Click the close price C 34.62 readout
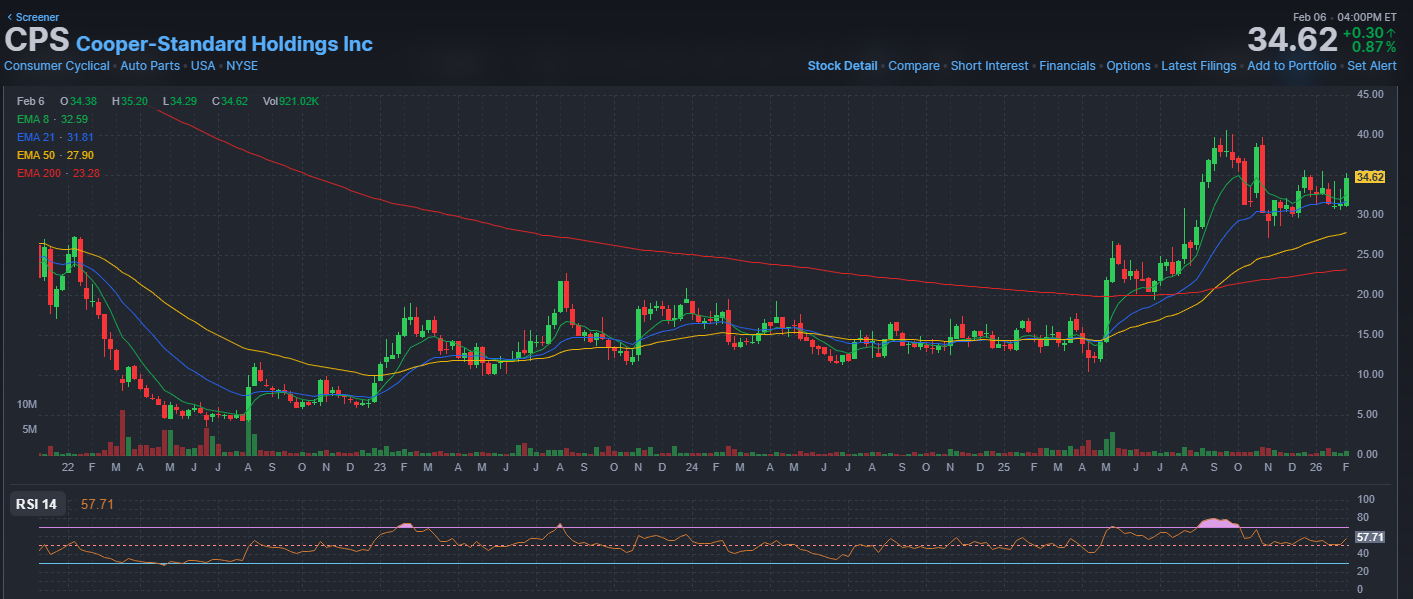 (x=229, y=101)
